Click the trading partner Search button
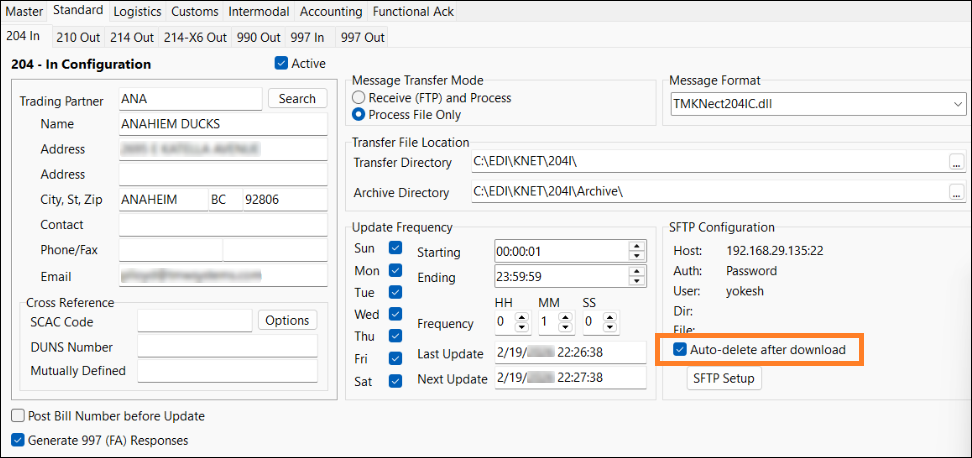Screen dimensions: 972x458 (x=297, y=98)
